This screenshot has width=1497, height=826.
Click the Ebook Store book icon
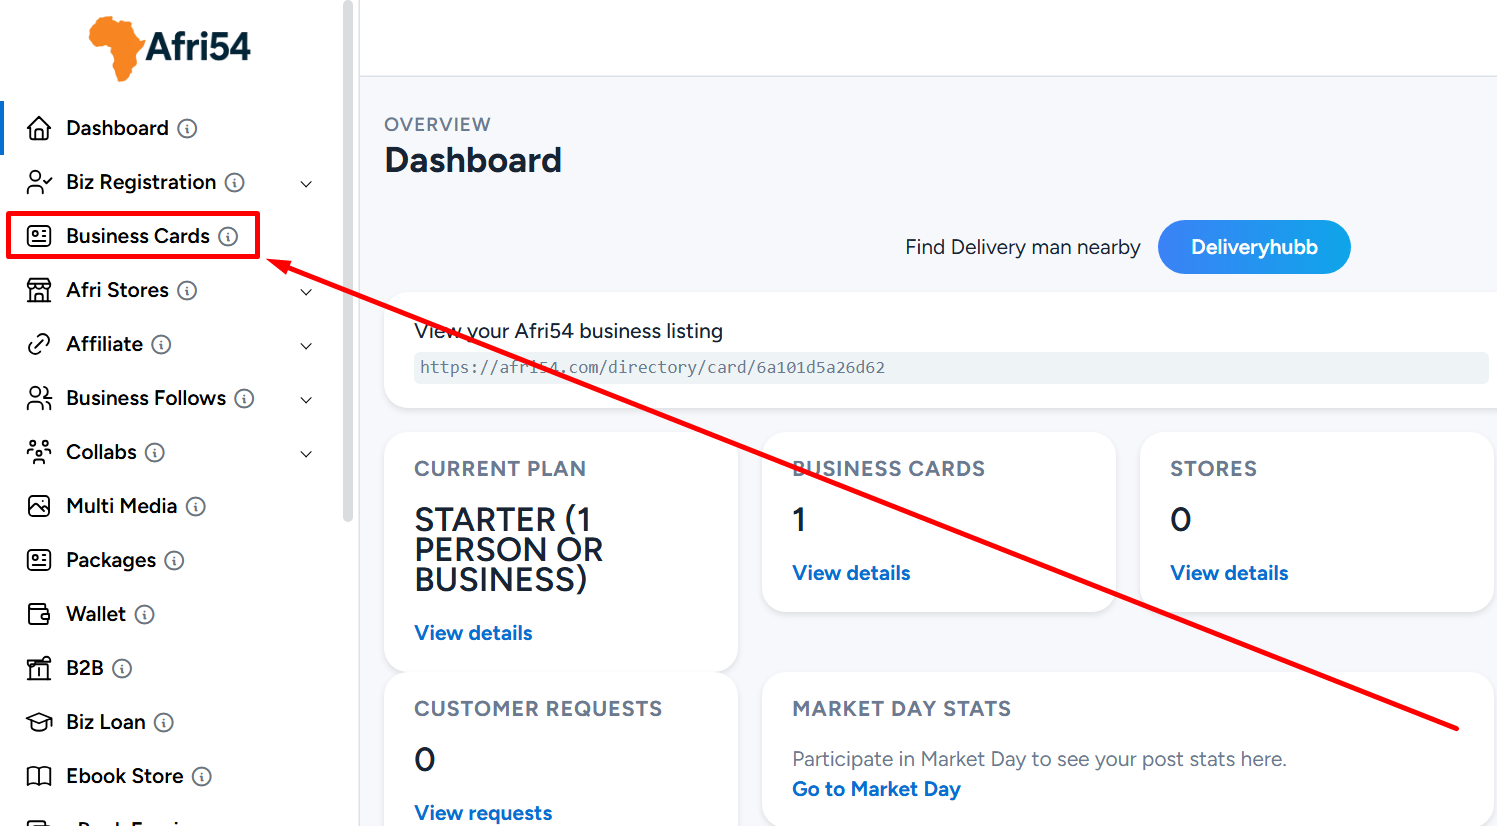tap(39, 776)
